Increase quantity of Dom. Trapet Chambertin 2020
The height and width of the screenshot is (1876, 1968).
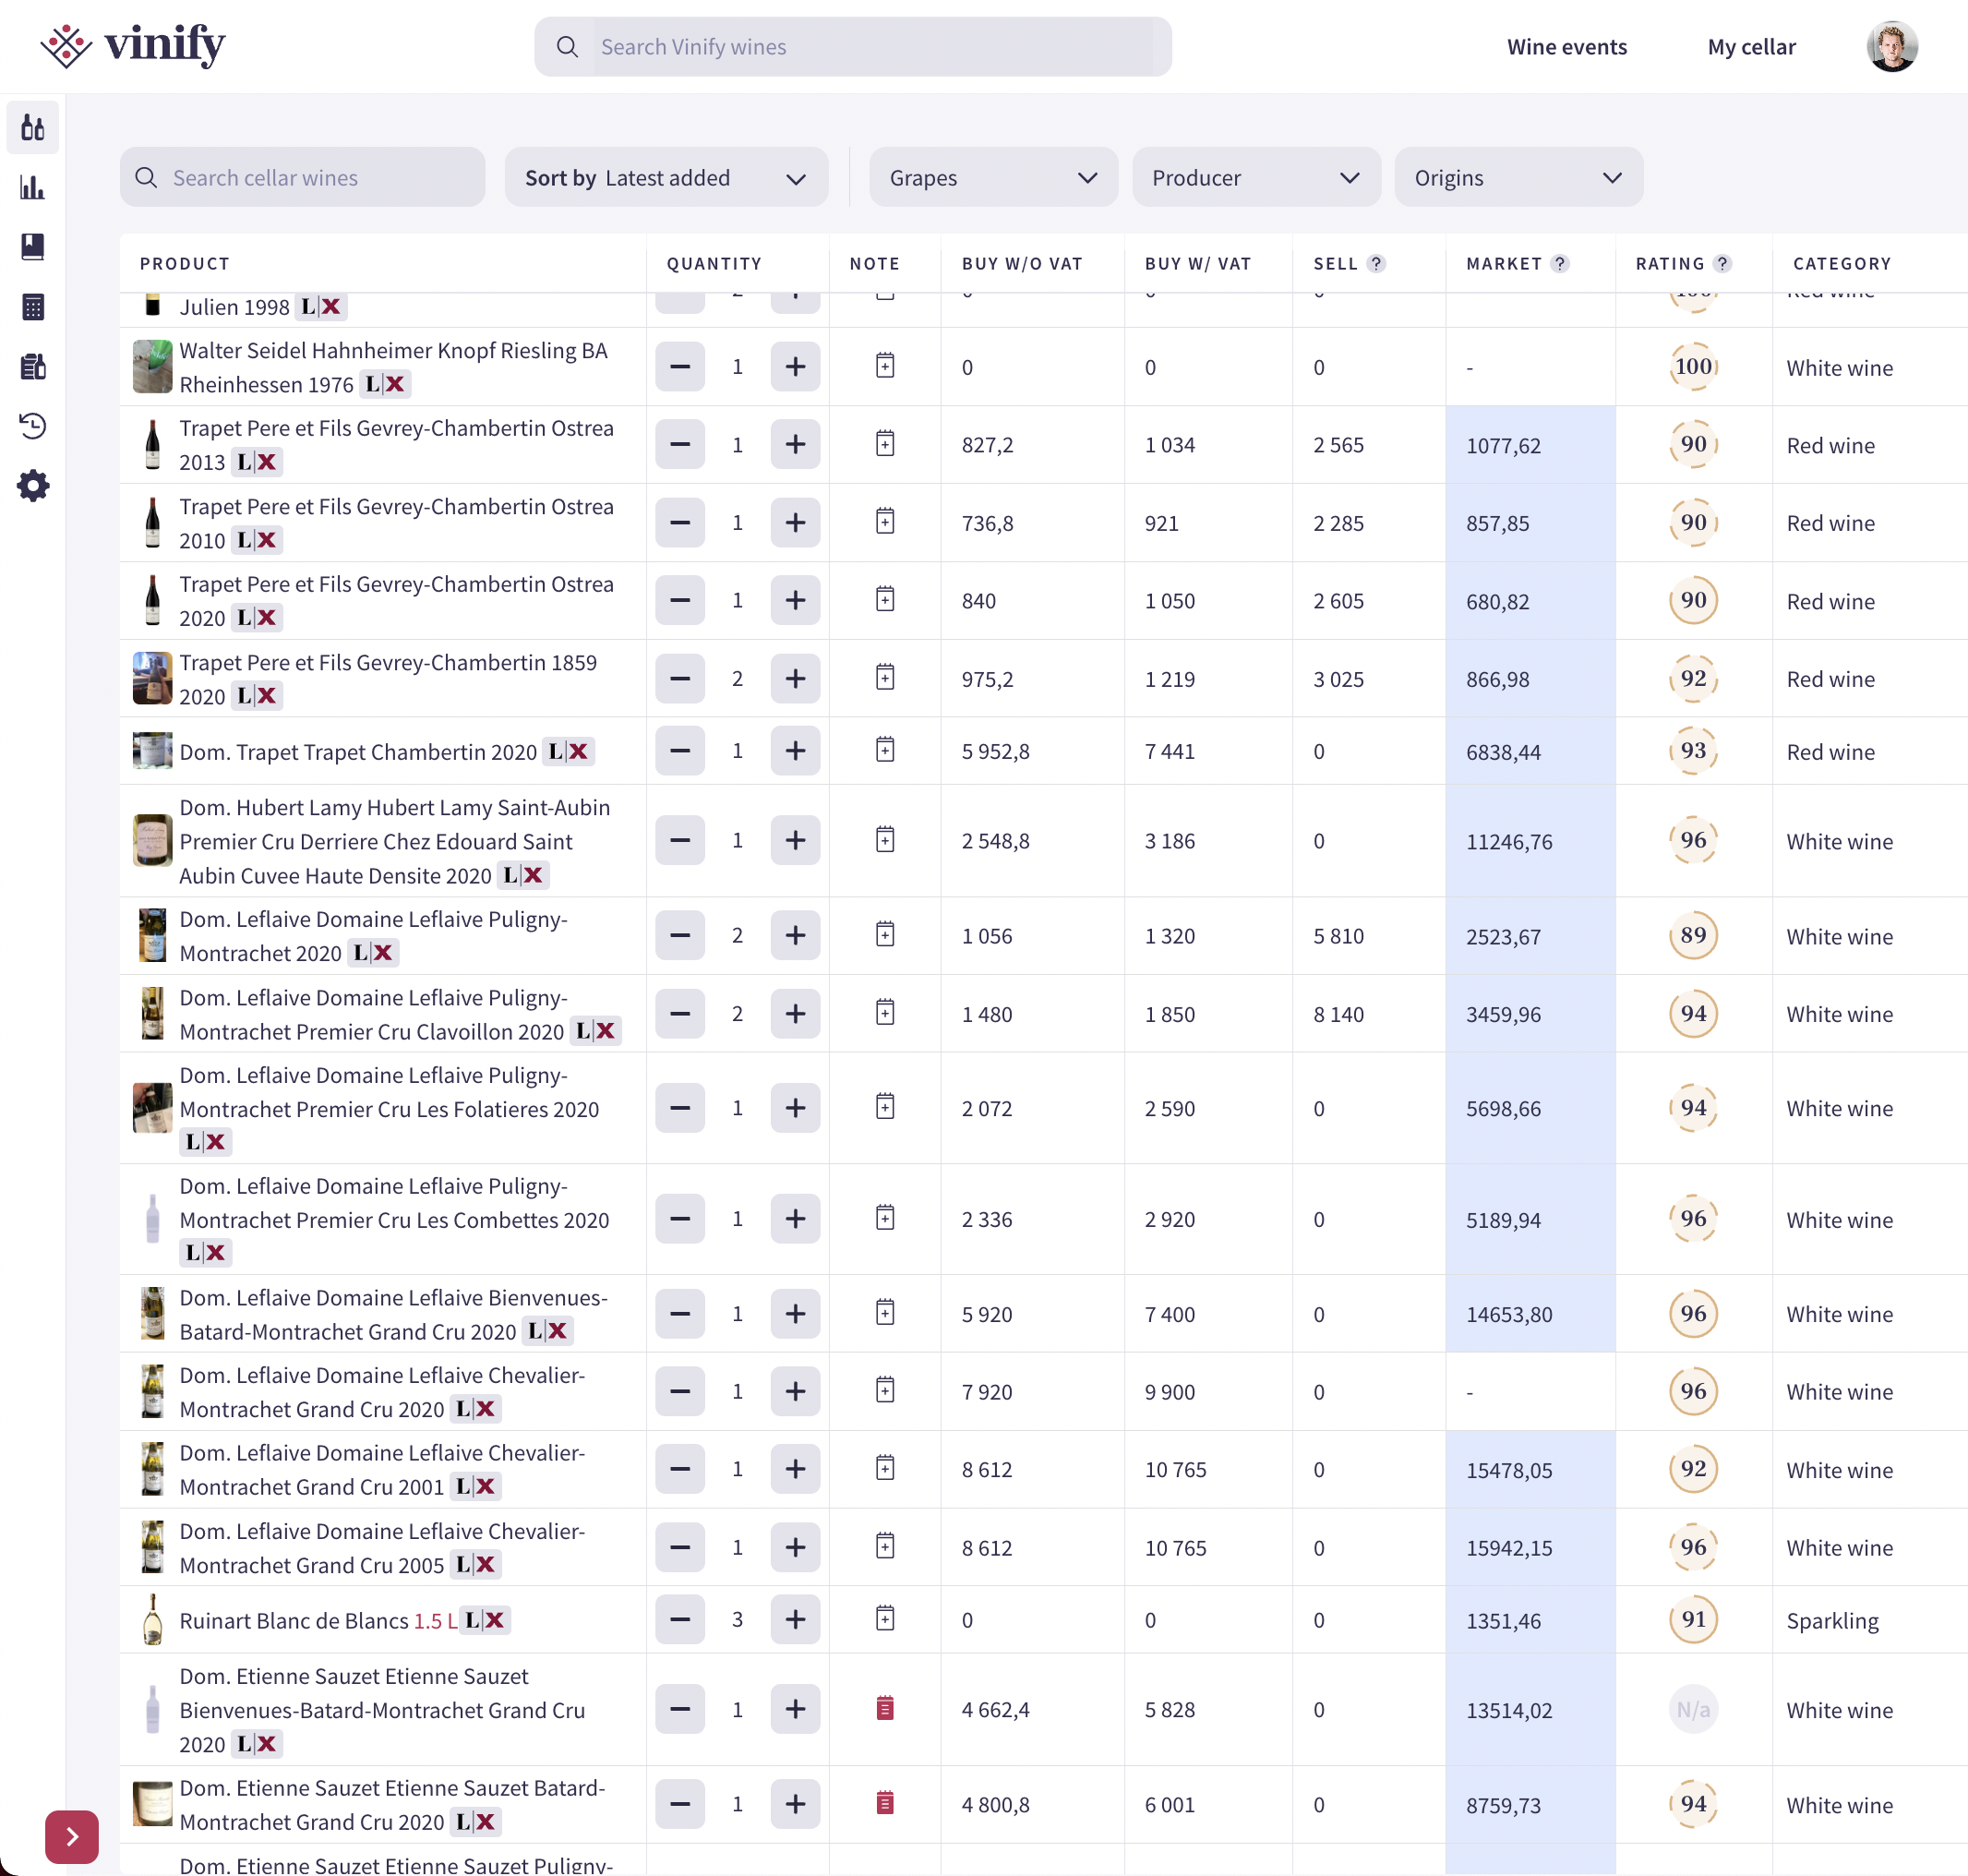(x=795, y=751)
